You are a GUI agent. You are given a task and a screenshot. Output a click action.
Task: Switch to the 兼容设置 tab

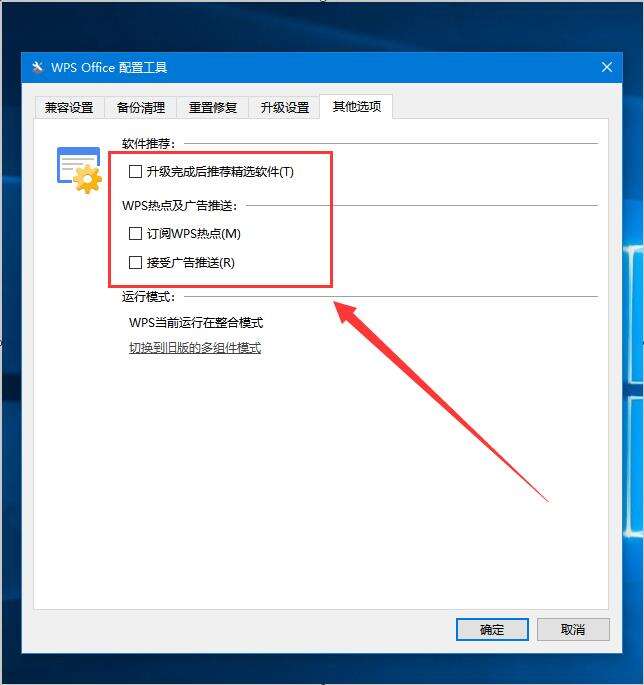(x=69, y=107)
